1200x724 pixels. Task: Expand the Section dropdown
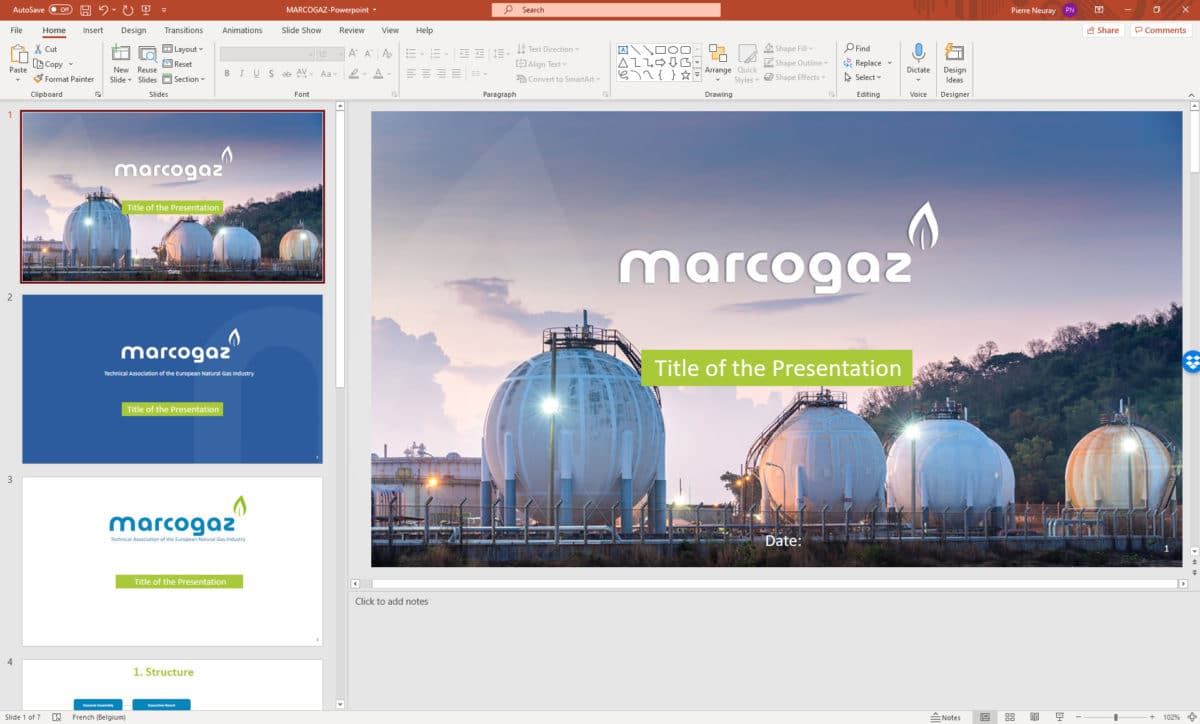[x=183, y=79]
